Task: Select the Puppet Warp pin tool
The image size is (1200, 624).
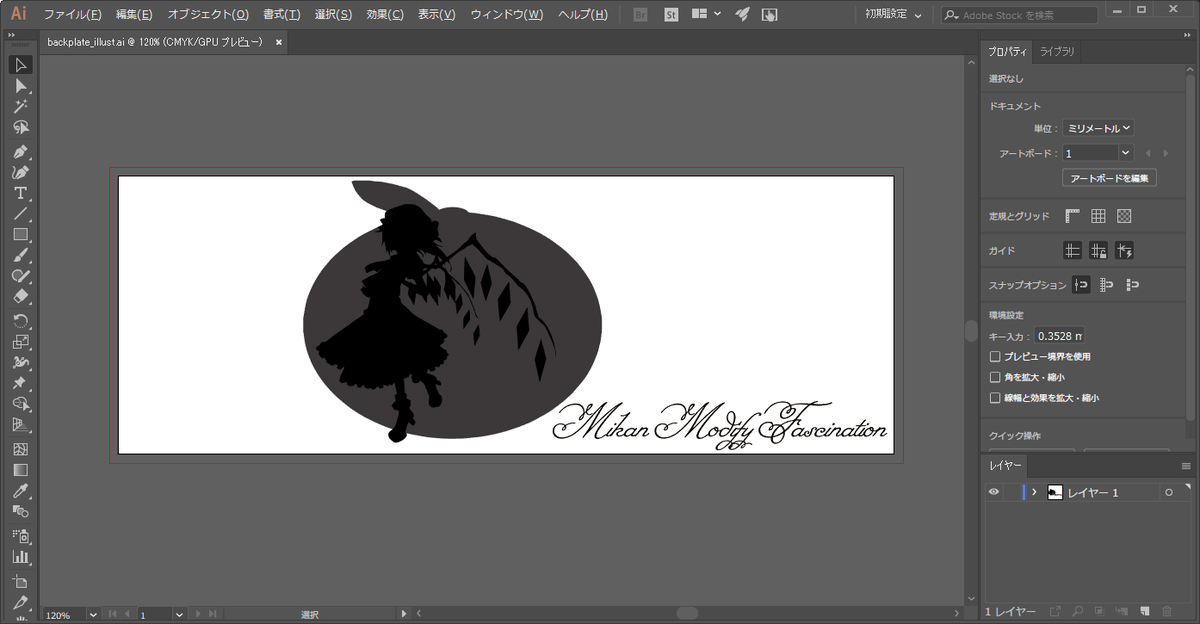Action: [20, 383]
